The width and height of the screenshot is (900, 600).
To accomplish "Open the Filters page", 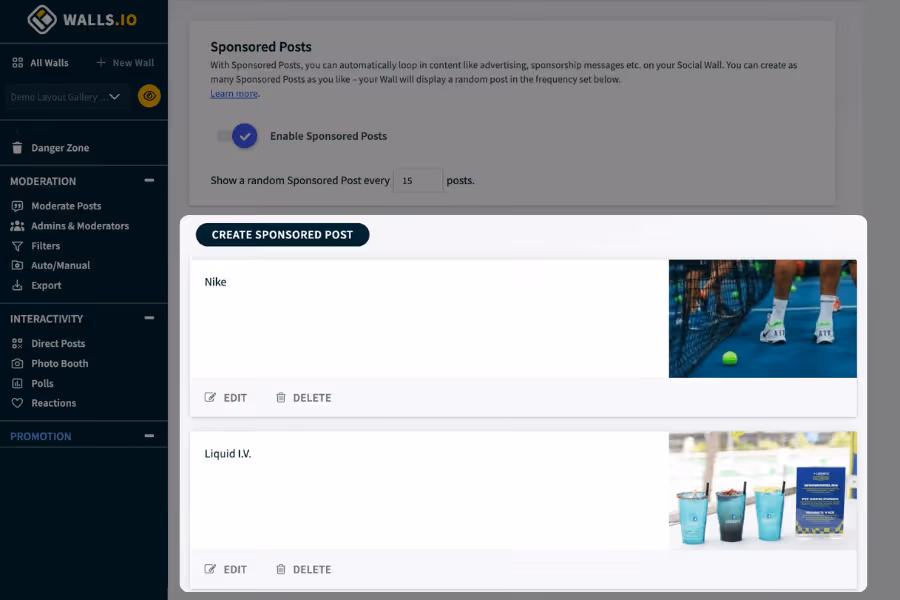I will click(45, 246).
